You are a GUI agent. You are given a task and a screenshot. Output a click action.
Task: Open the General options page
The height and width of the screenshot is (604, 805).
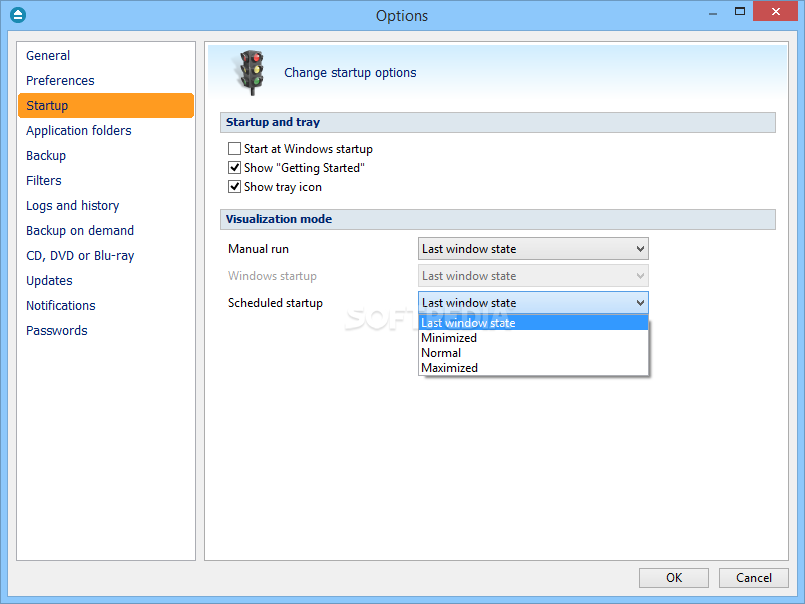tap(106, 55)
